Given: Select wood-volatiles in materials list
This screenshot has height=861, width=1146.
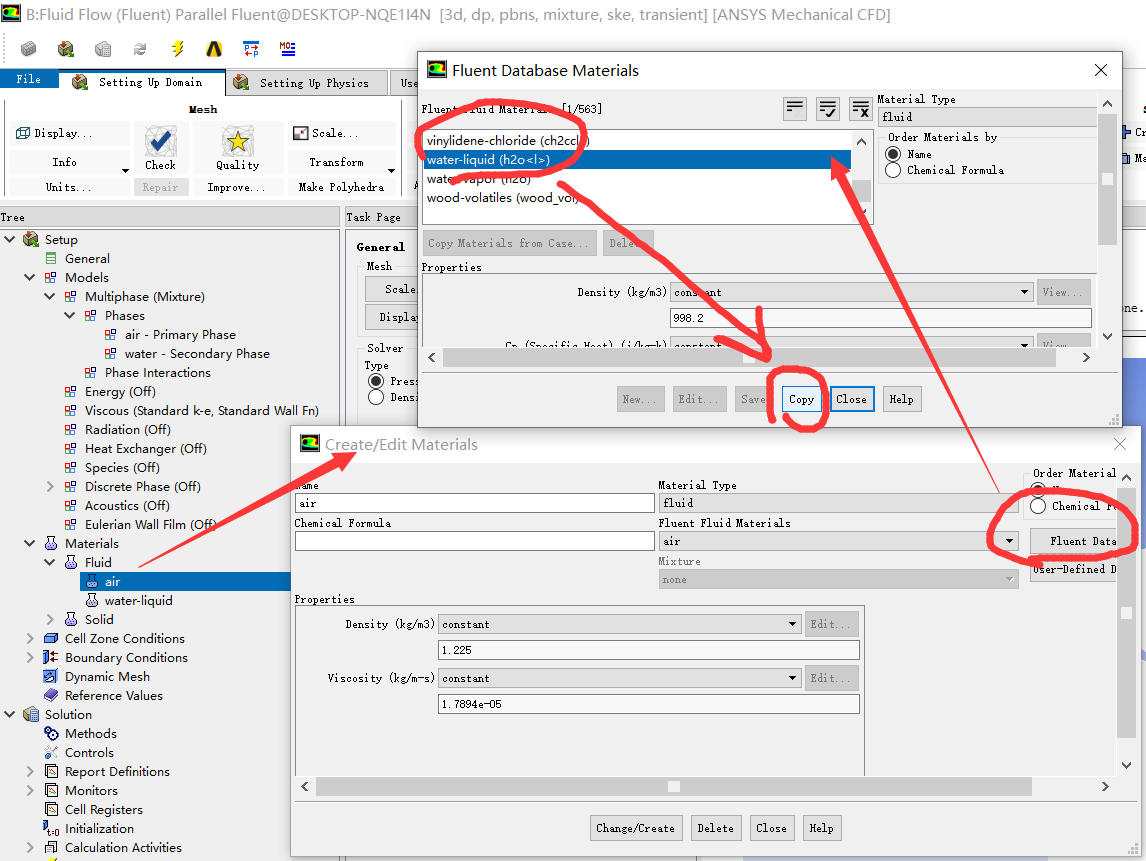Looking at the screenshot, I should [637, 197].
